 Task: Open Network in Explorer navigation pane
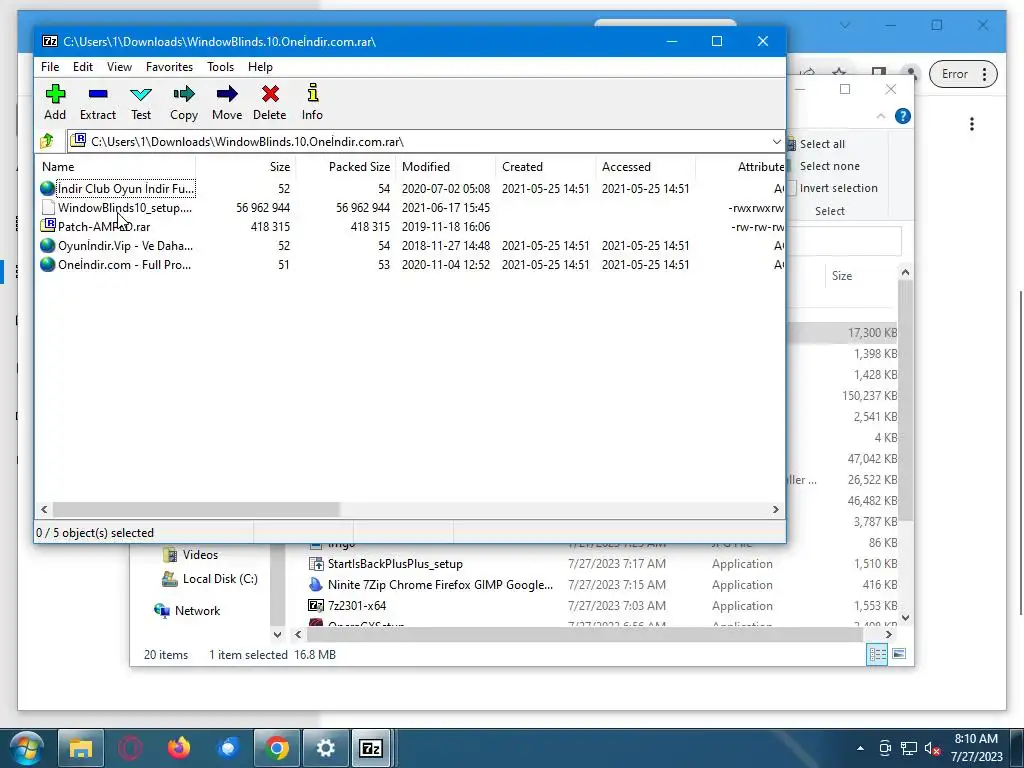(x=197, y=611)
